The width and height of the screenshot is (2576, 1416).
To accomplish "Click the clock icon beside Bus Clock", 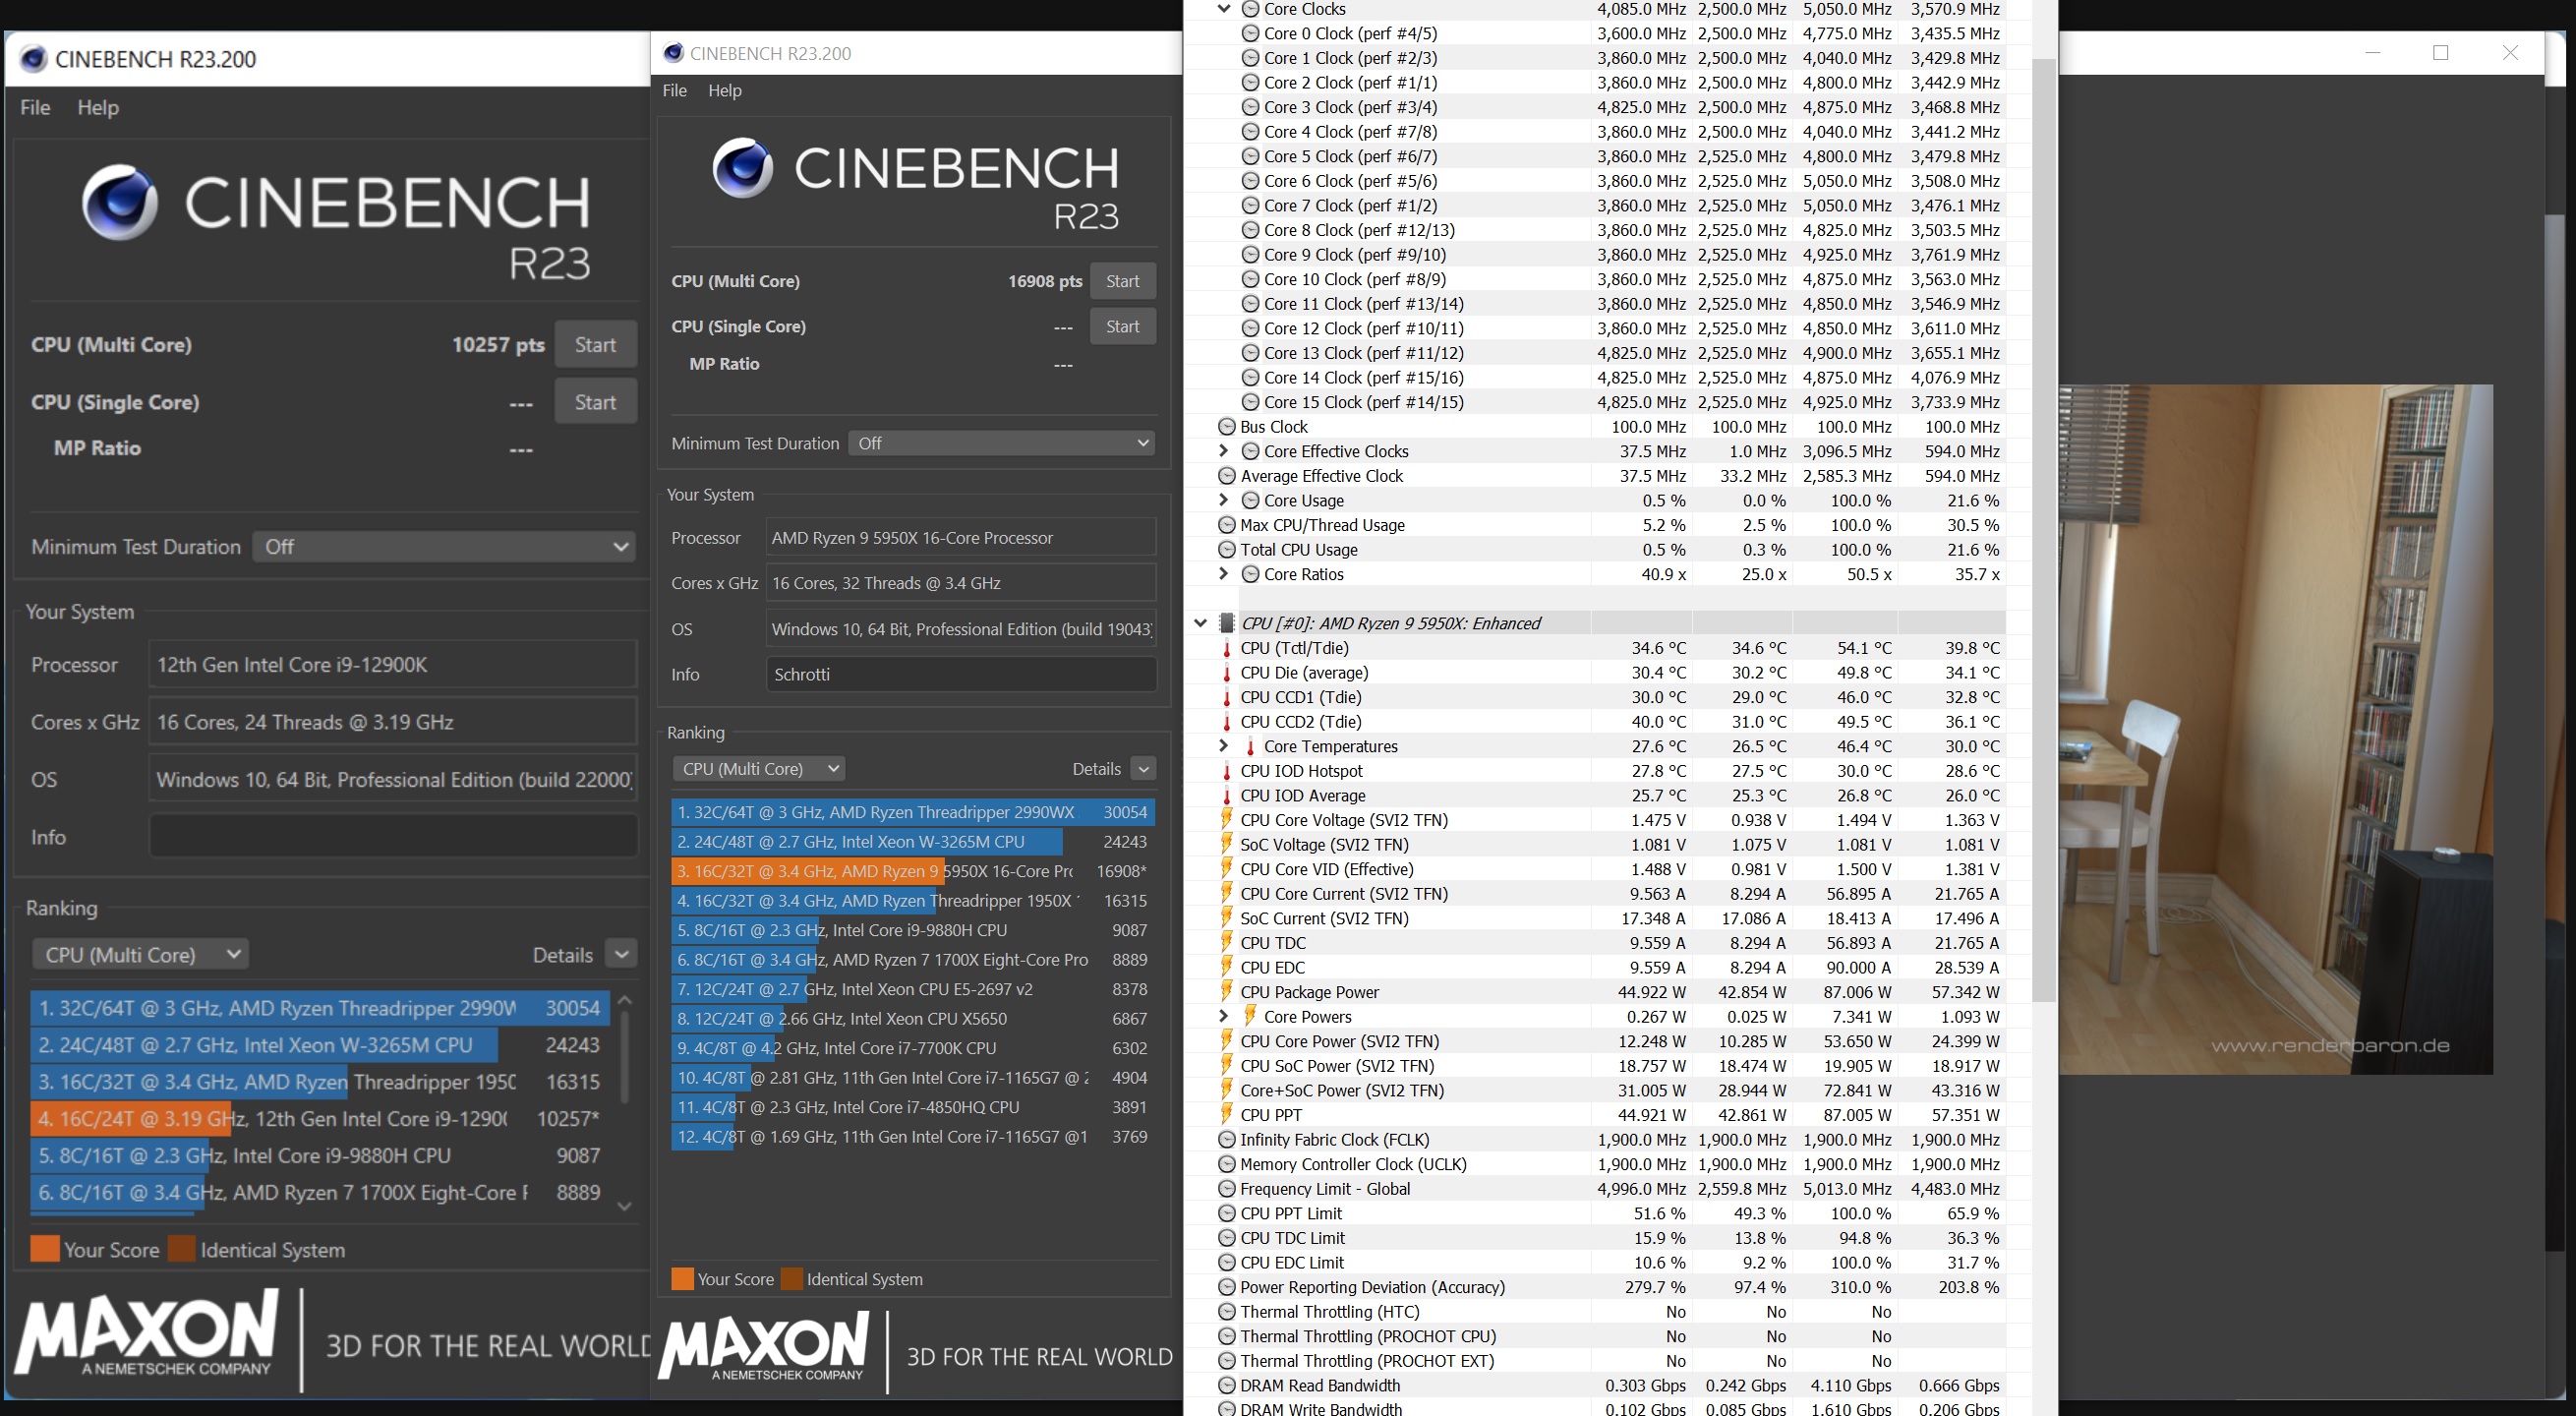I will coord(1227,427).
